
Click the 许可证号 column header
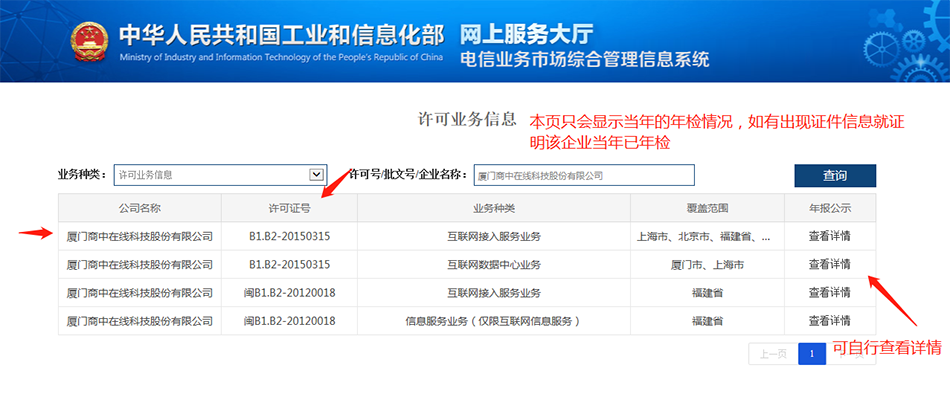(289, 208)
